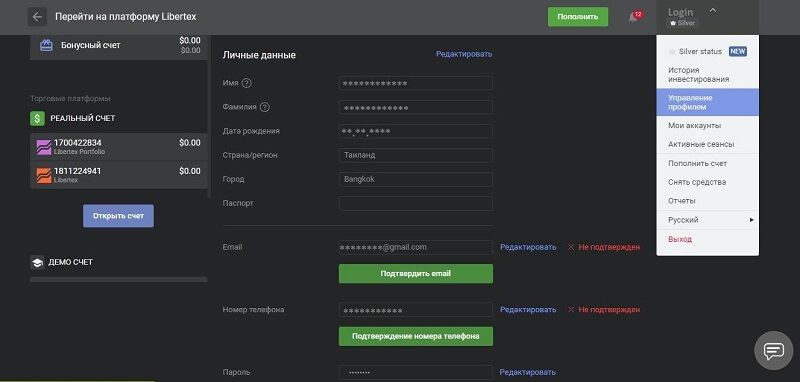
Task: Expand the Русский language submenu arrow
Action: (x=751, y=220)
